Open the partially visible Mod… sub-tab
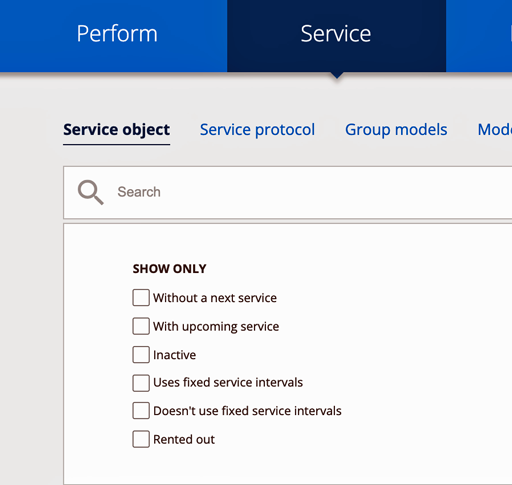512x485 pixels. [x=495, y=130]
